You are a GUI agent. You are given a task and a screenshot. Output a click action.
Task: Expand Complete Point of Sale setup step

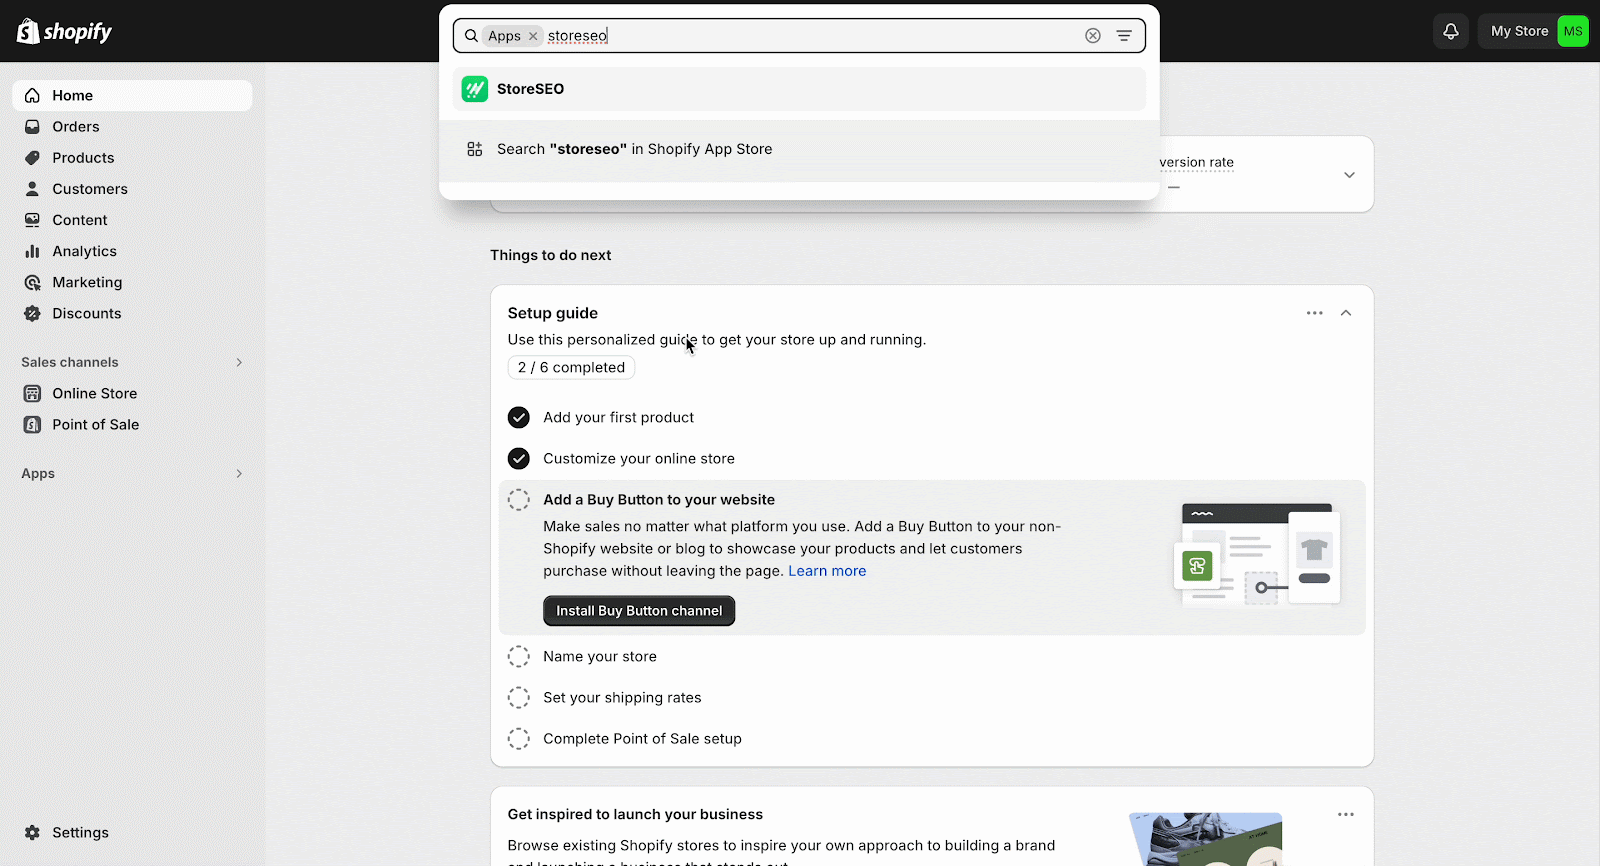642,739
